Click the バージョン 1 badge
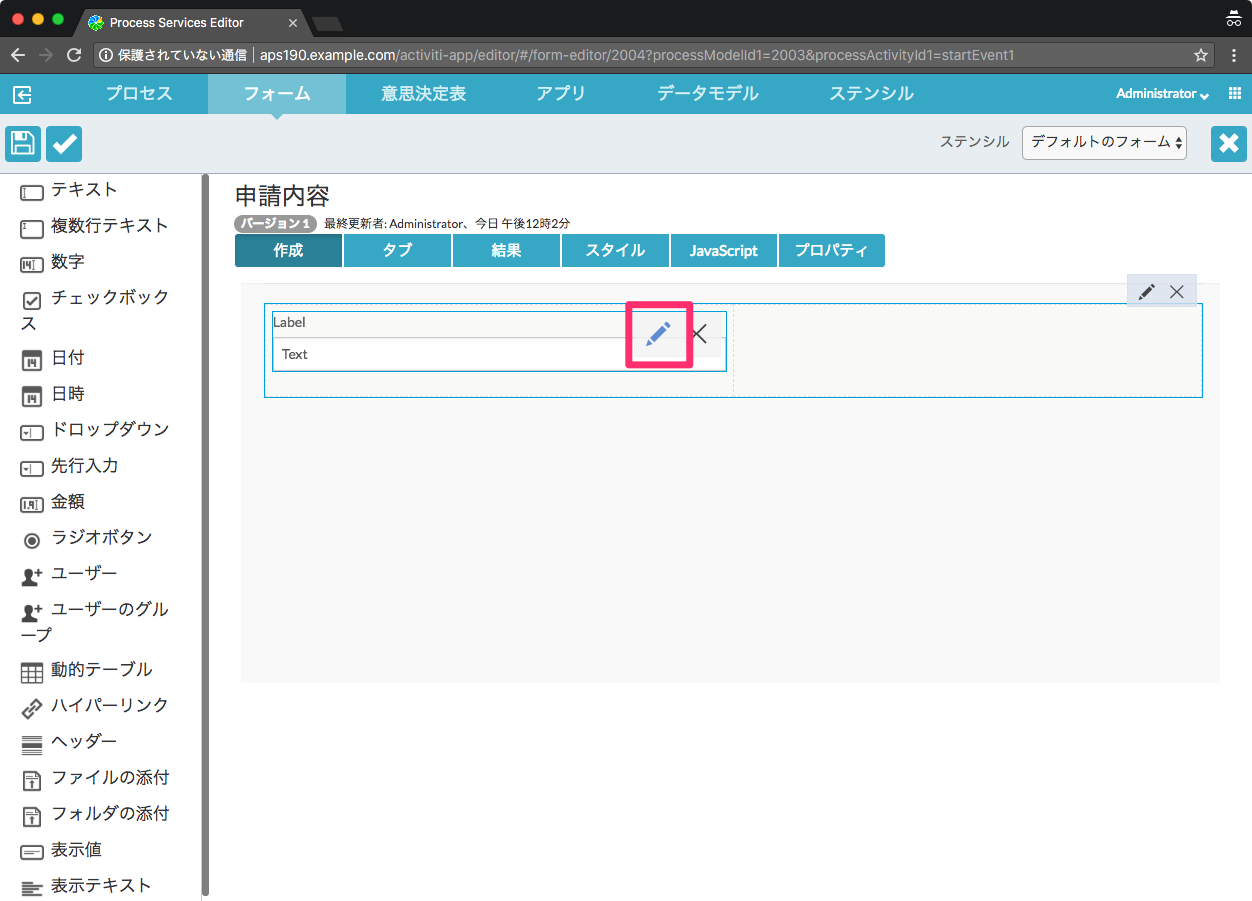The height and width of the screenshot is (901, 1252). pos(276,224)
